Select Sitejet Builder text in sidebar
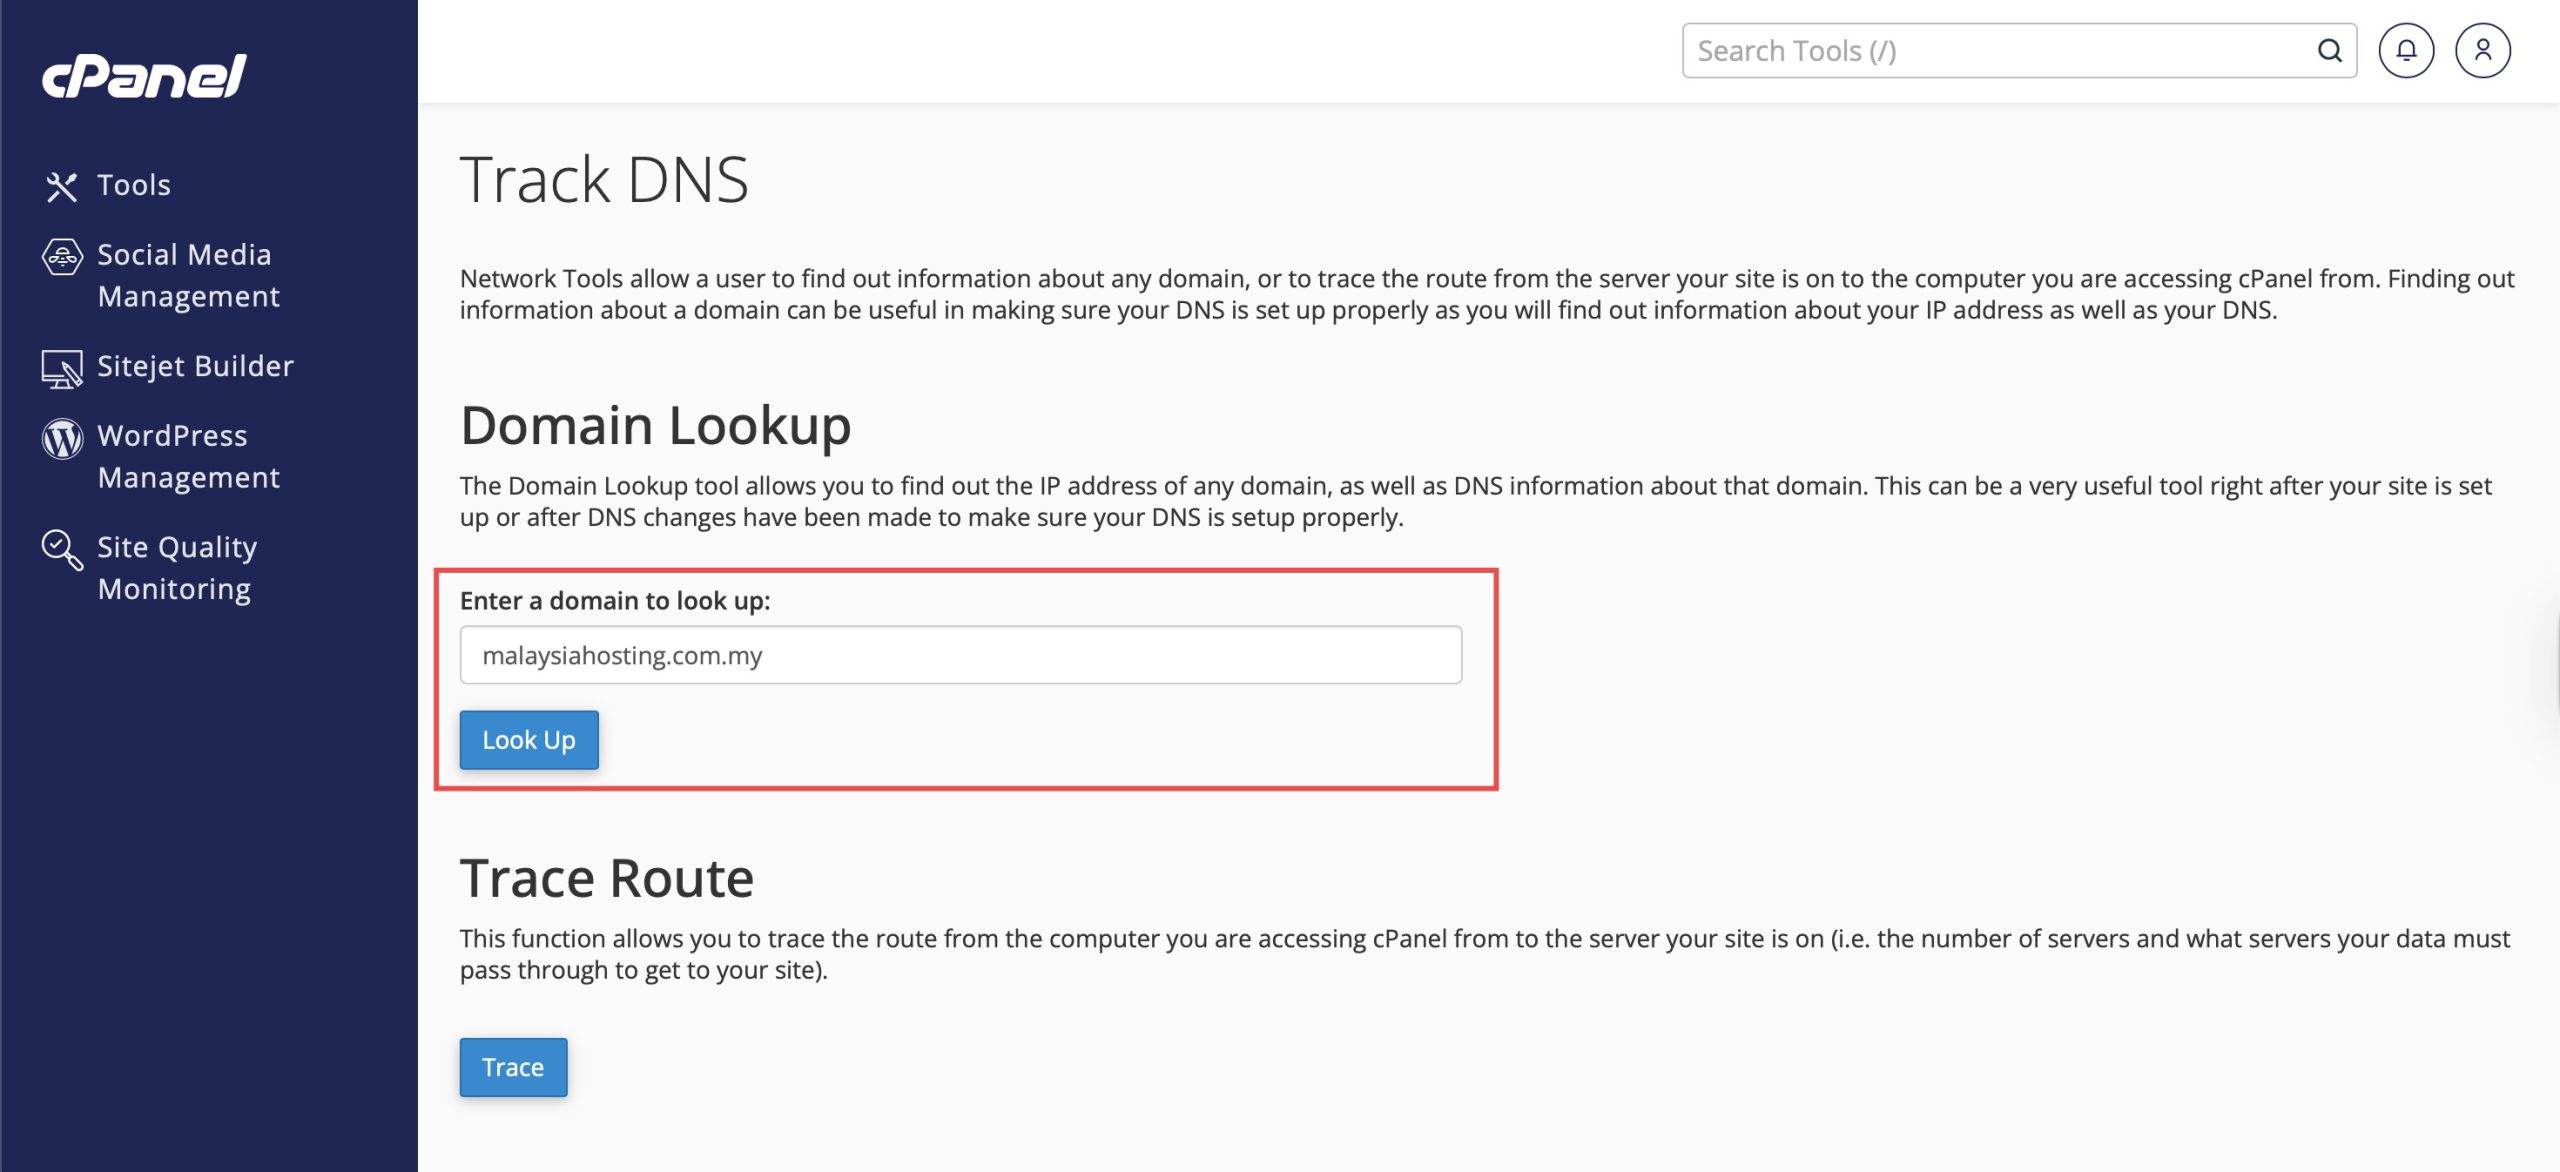The height and width of the screenshot is (1172, 2560). (x=196, y=366)
